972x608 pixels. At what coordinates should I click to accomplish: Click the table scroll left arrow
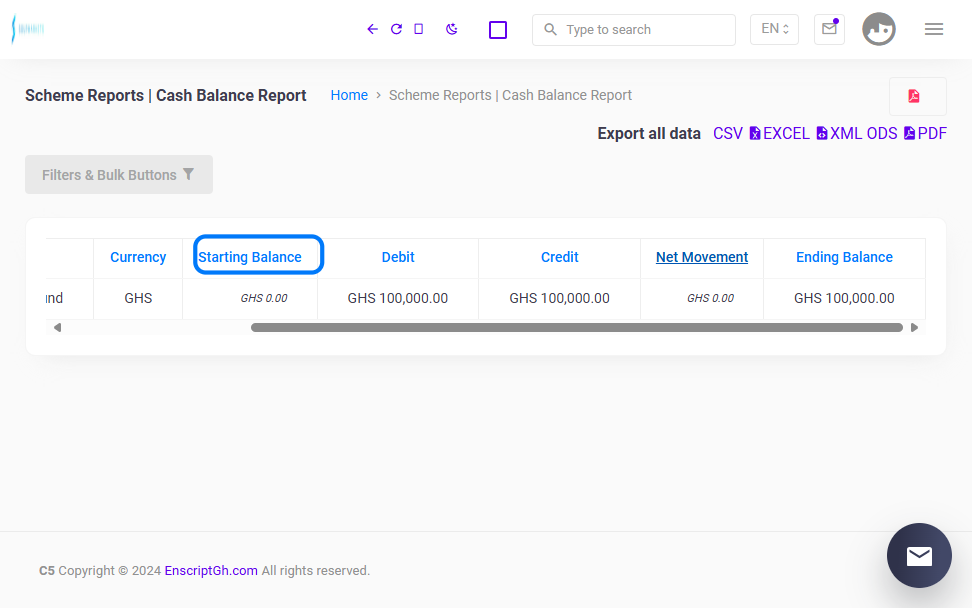(x=57, y=327)
